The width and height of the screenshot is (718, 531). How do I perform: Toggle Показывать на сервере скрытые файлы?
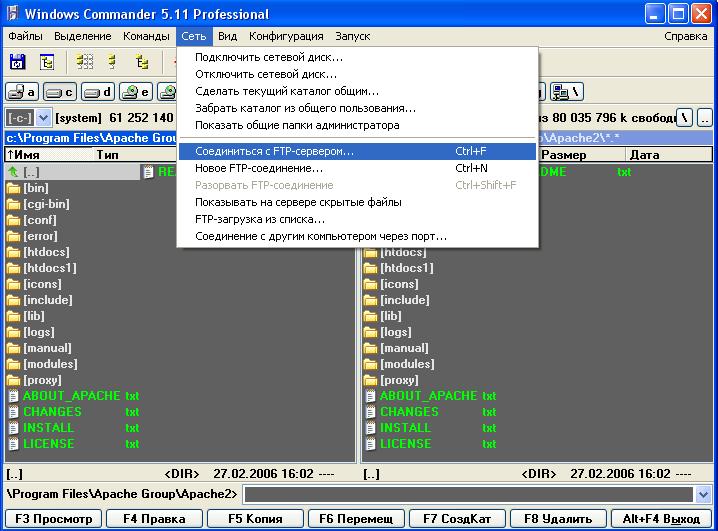point(357,202)
